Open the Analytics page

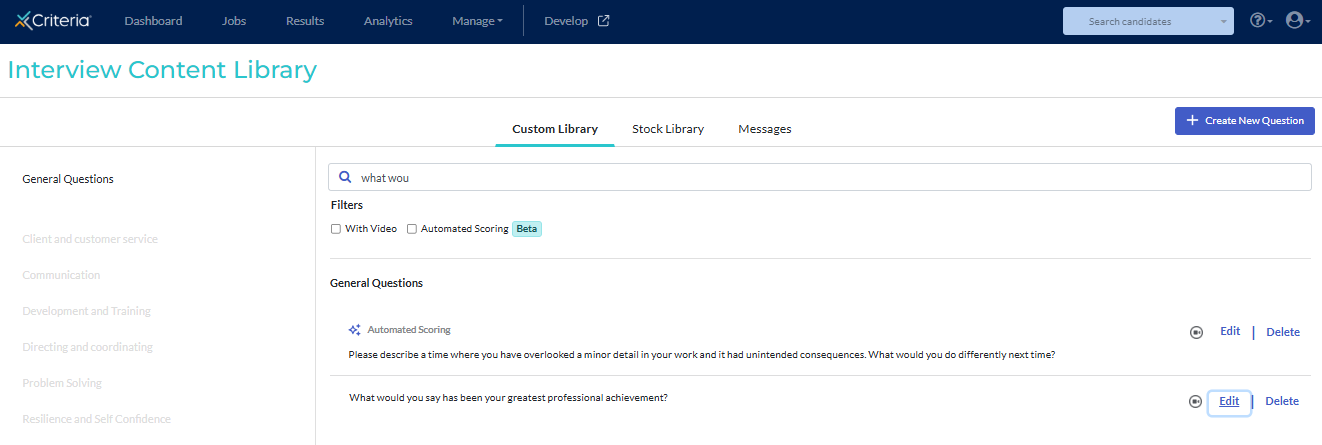(388, 21)
